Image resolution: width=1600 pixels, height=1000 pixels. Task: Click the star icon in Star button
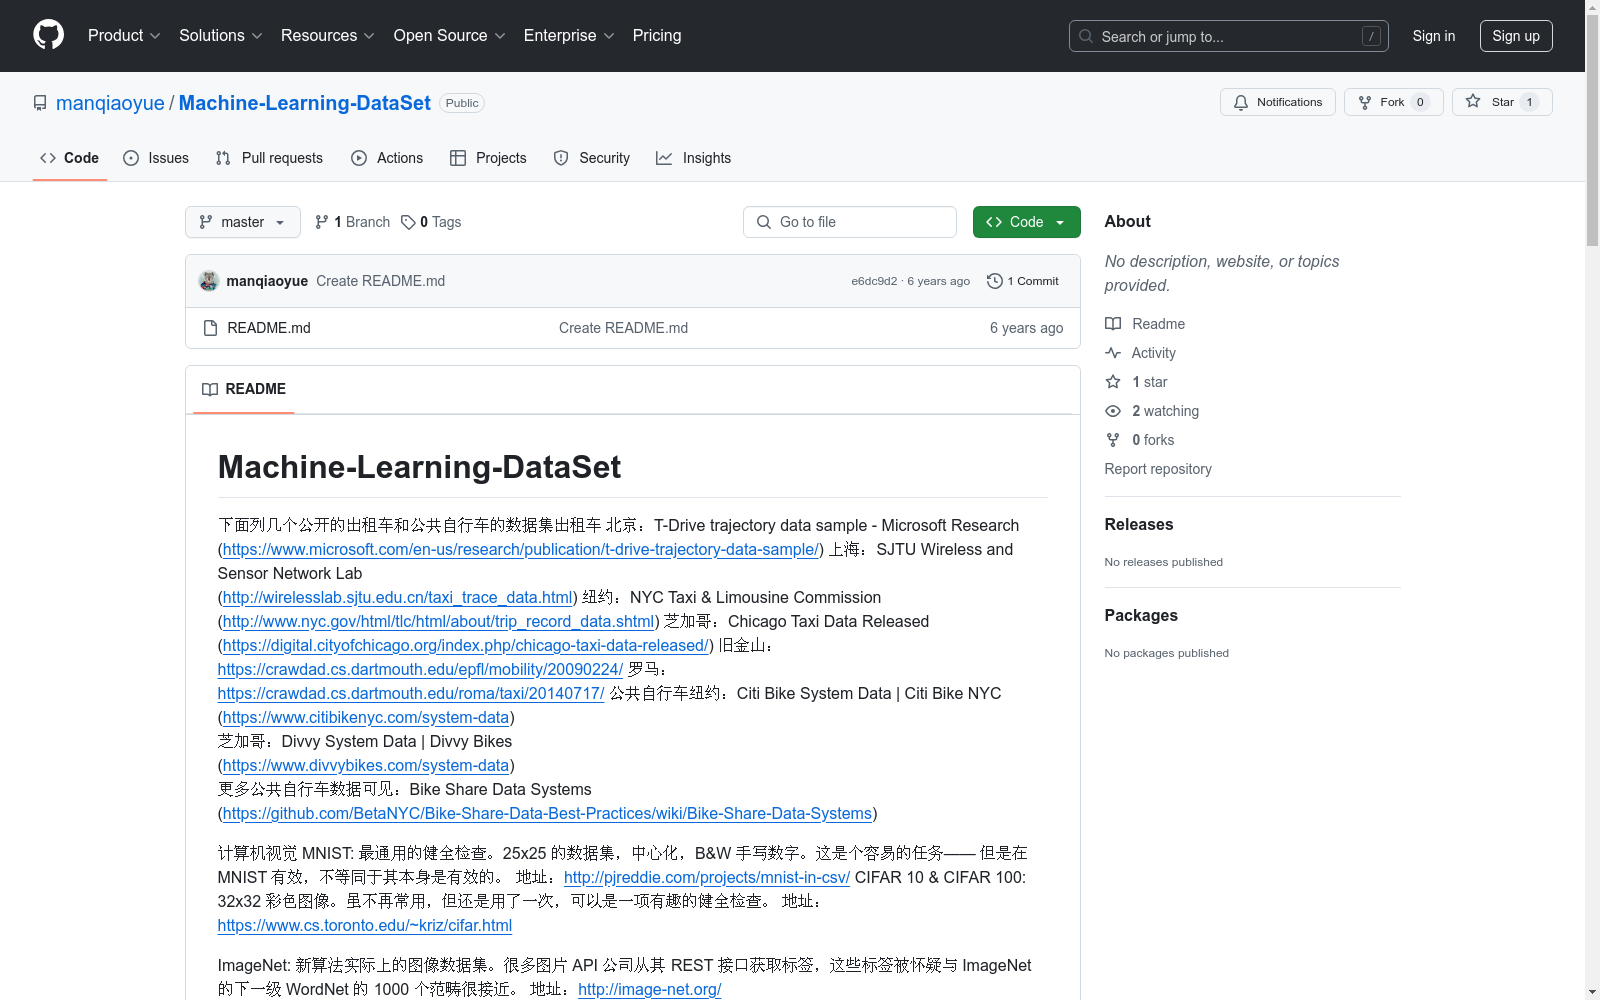(x=1473, y=101)
